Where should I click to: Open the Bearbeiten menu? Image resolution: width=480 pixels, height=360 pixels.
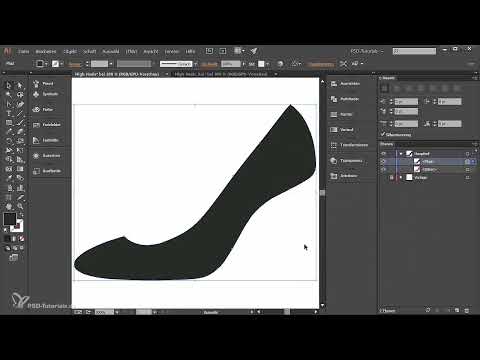coord(46,52)
